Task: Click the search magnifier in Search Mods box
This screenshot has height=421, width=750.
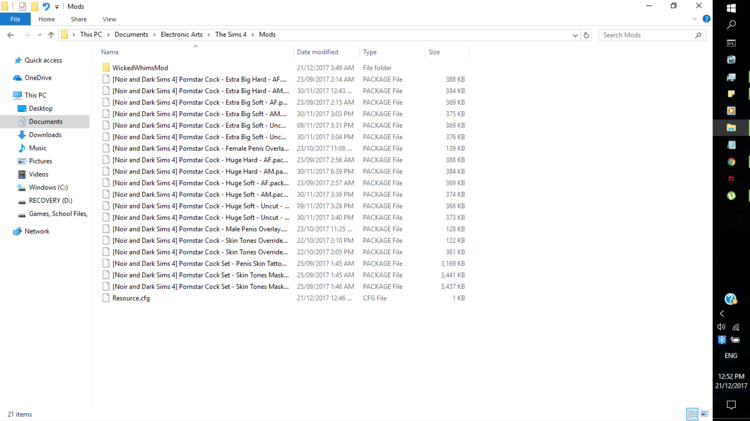Action: [x=698, y=35]
